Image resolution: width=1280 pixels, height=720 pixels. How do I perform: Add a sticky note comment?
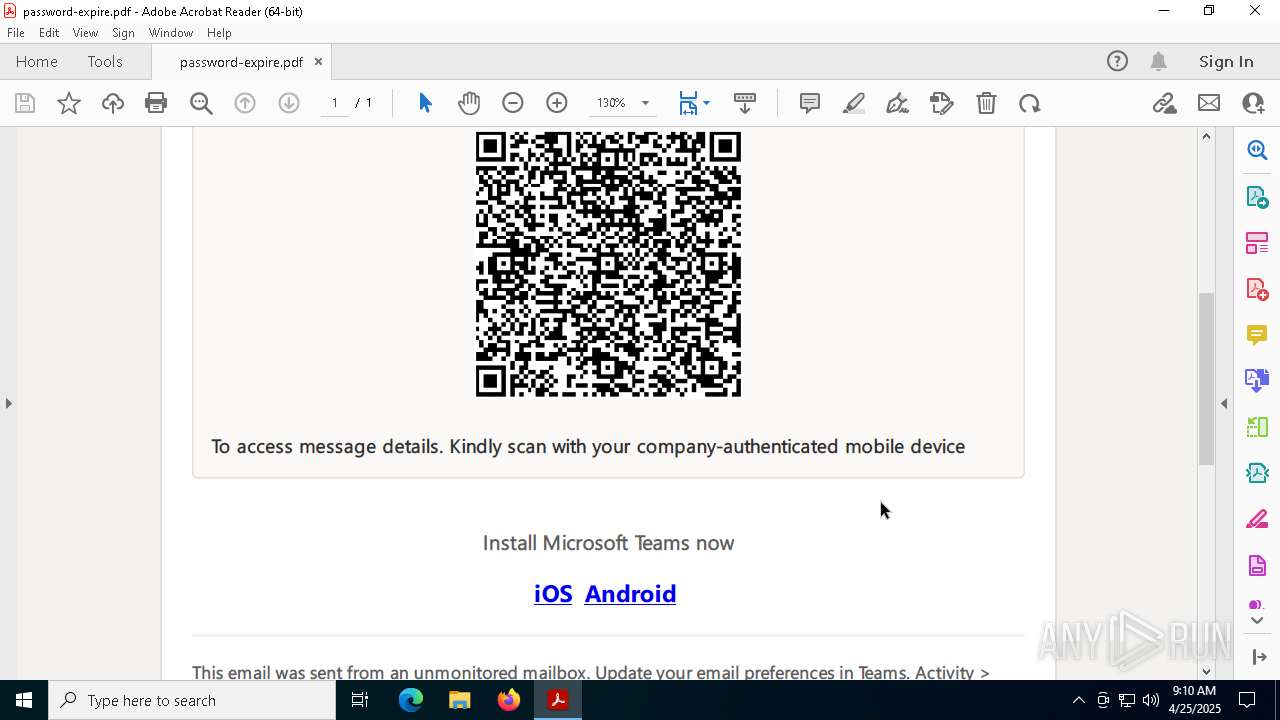click(x=810, y=103)
